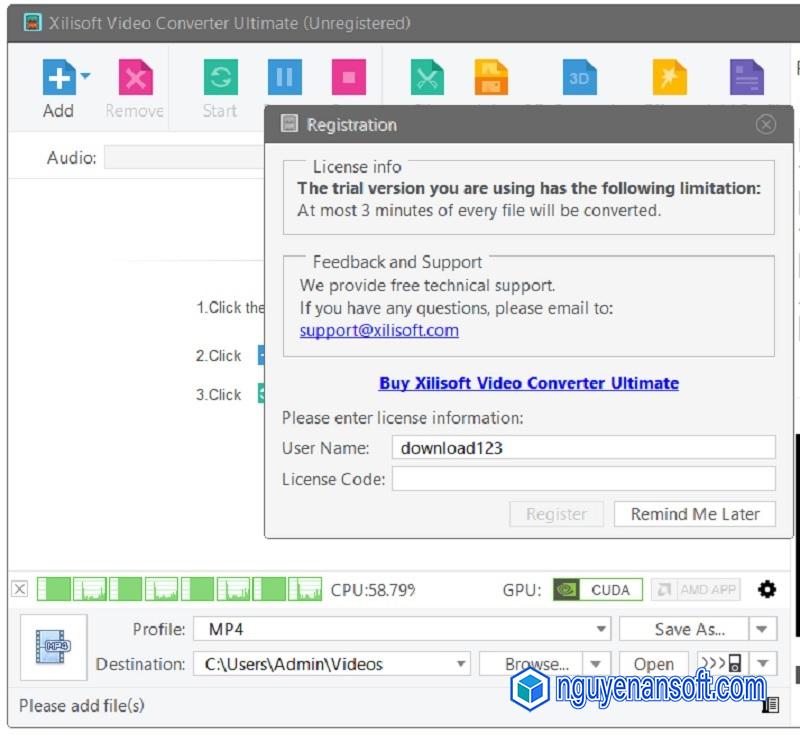Click the Xilisoft app icon in title bar
The height and width of the screenshot is (734, 800).
coord(33,22)
